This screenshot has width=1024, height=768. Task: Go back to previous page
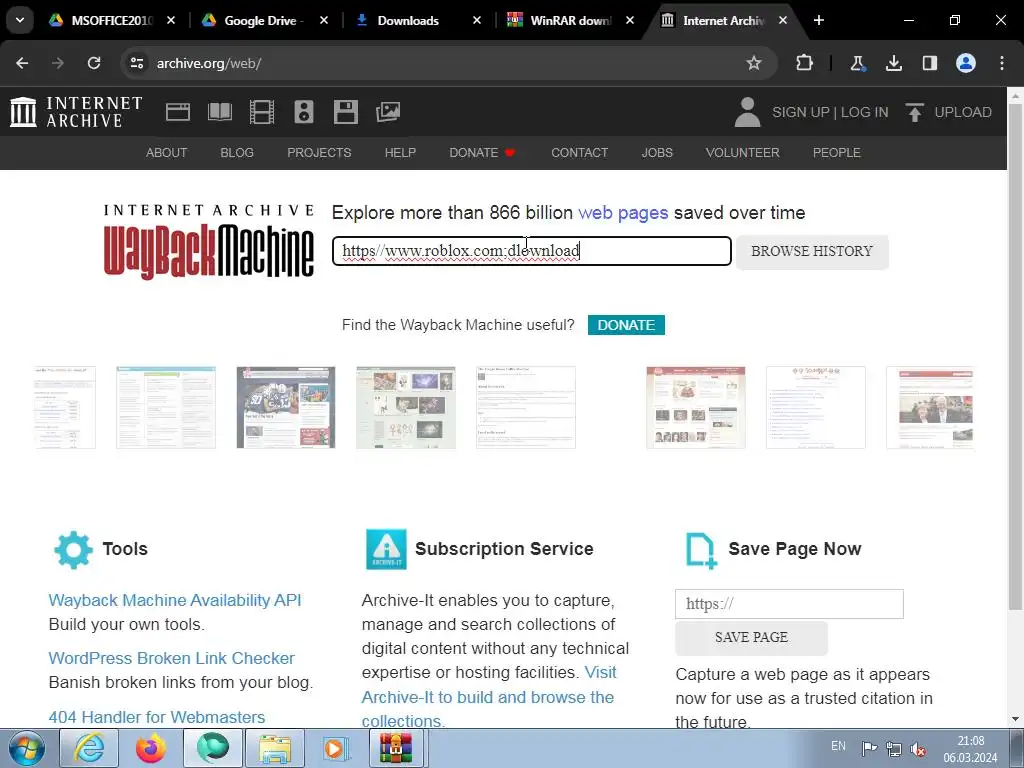coord(22,63)
